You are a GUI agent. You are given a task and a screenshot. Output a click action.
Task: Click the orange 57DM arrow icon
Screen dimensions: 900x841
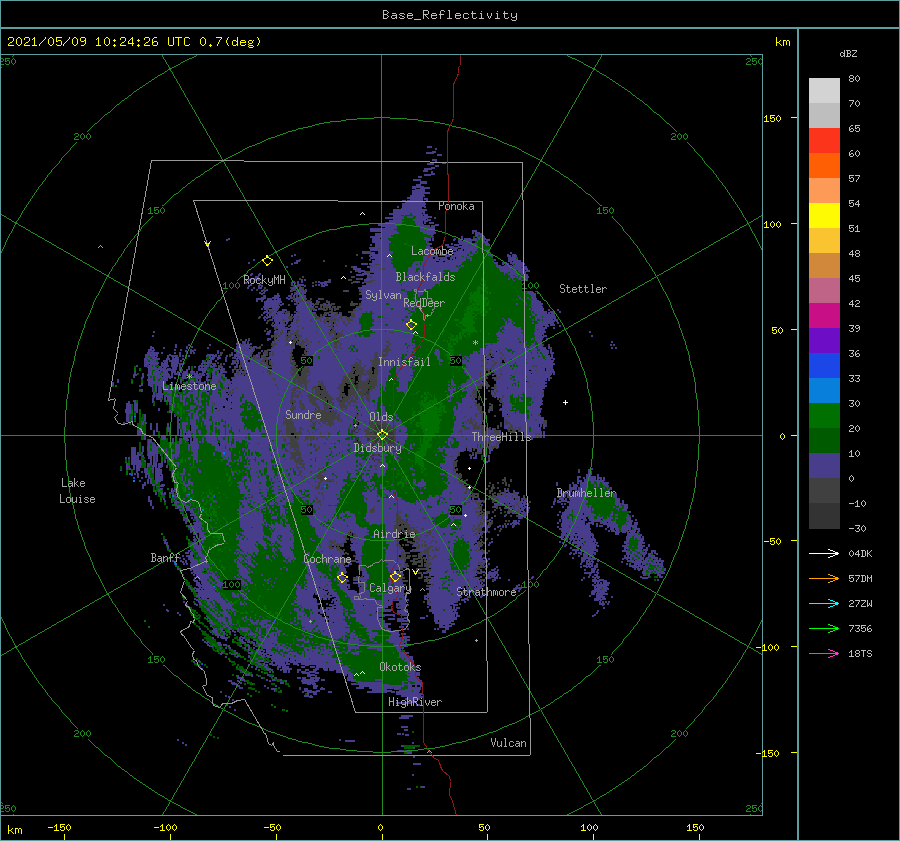824,579
